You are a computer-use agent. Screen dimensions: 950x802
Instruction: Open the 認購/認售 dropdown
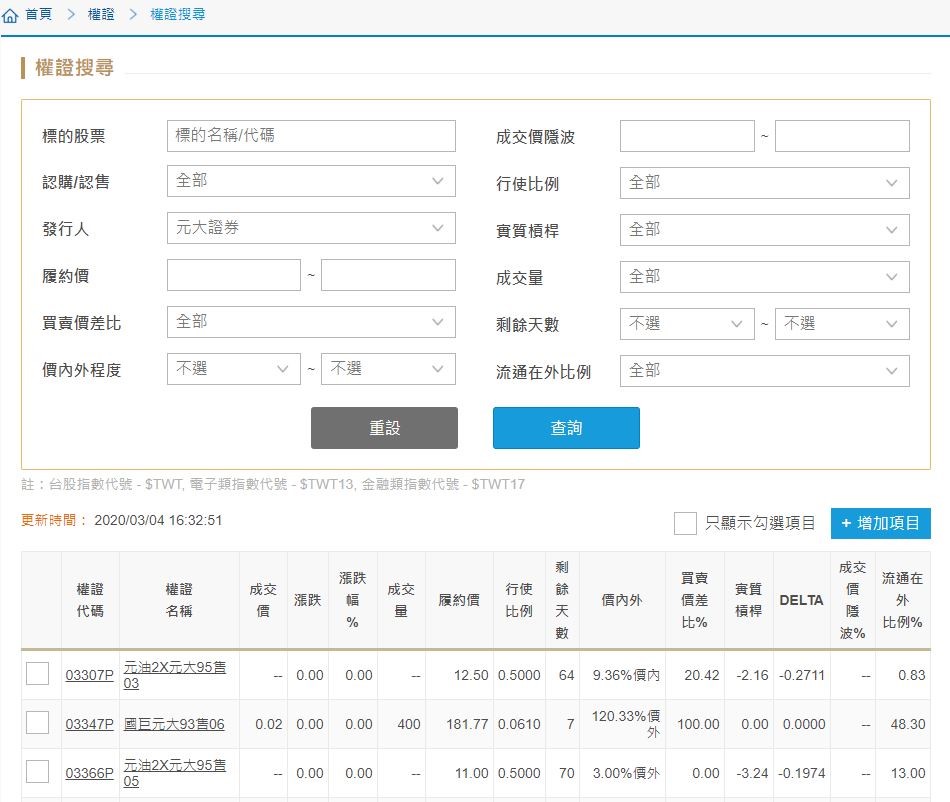tap(311, 181)
